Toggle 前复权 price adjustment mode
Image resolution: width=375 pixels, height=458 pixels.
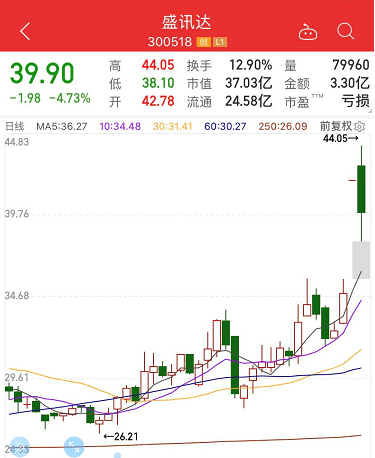point(336,126)
